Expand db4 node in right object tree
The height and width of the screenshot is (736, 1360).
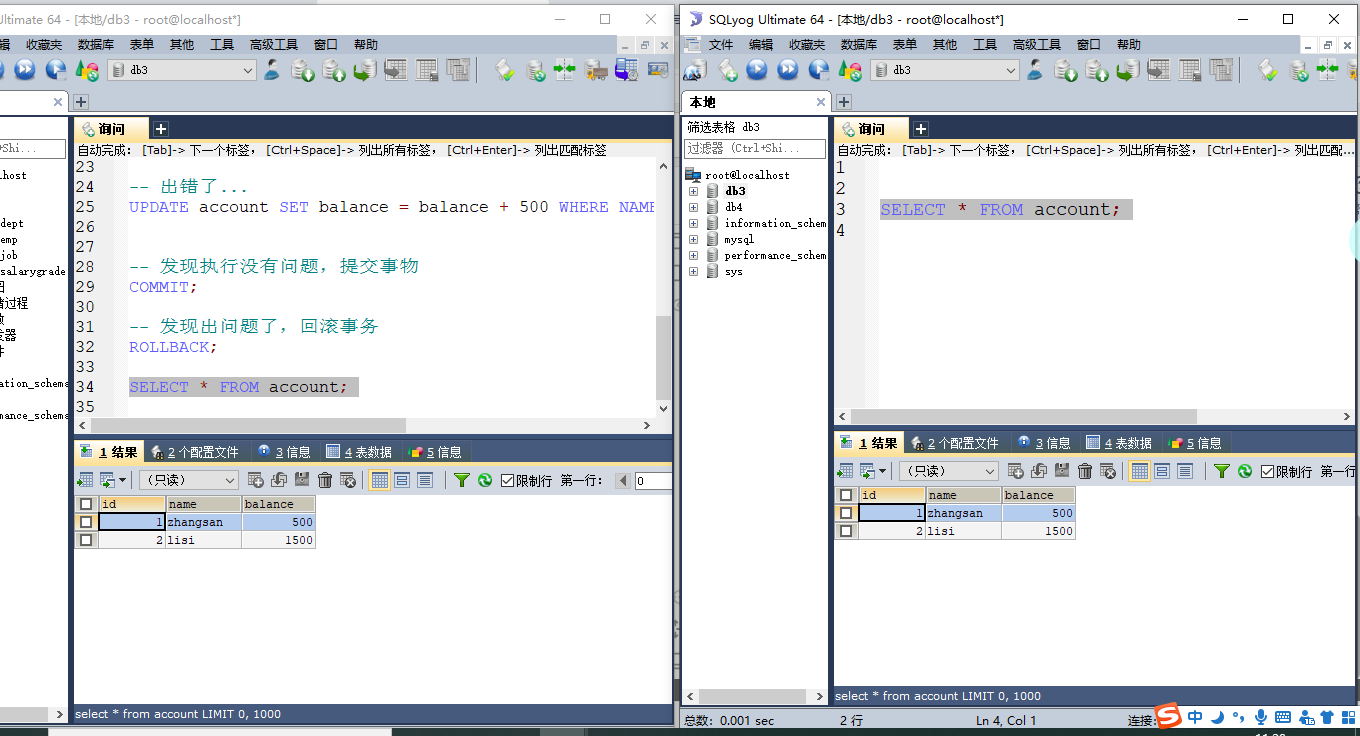tap(693, 207)
